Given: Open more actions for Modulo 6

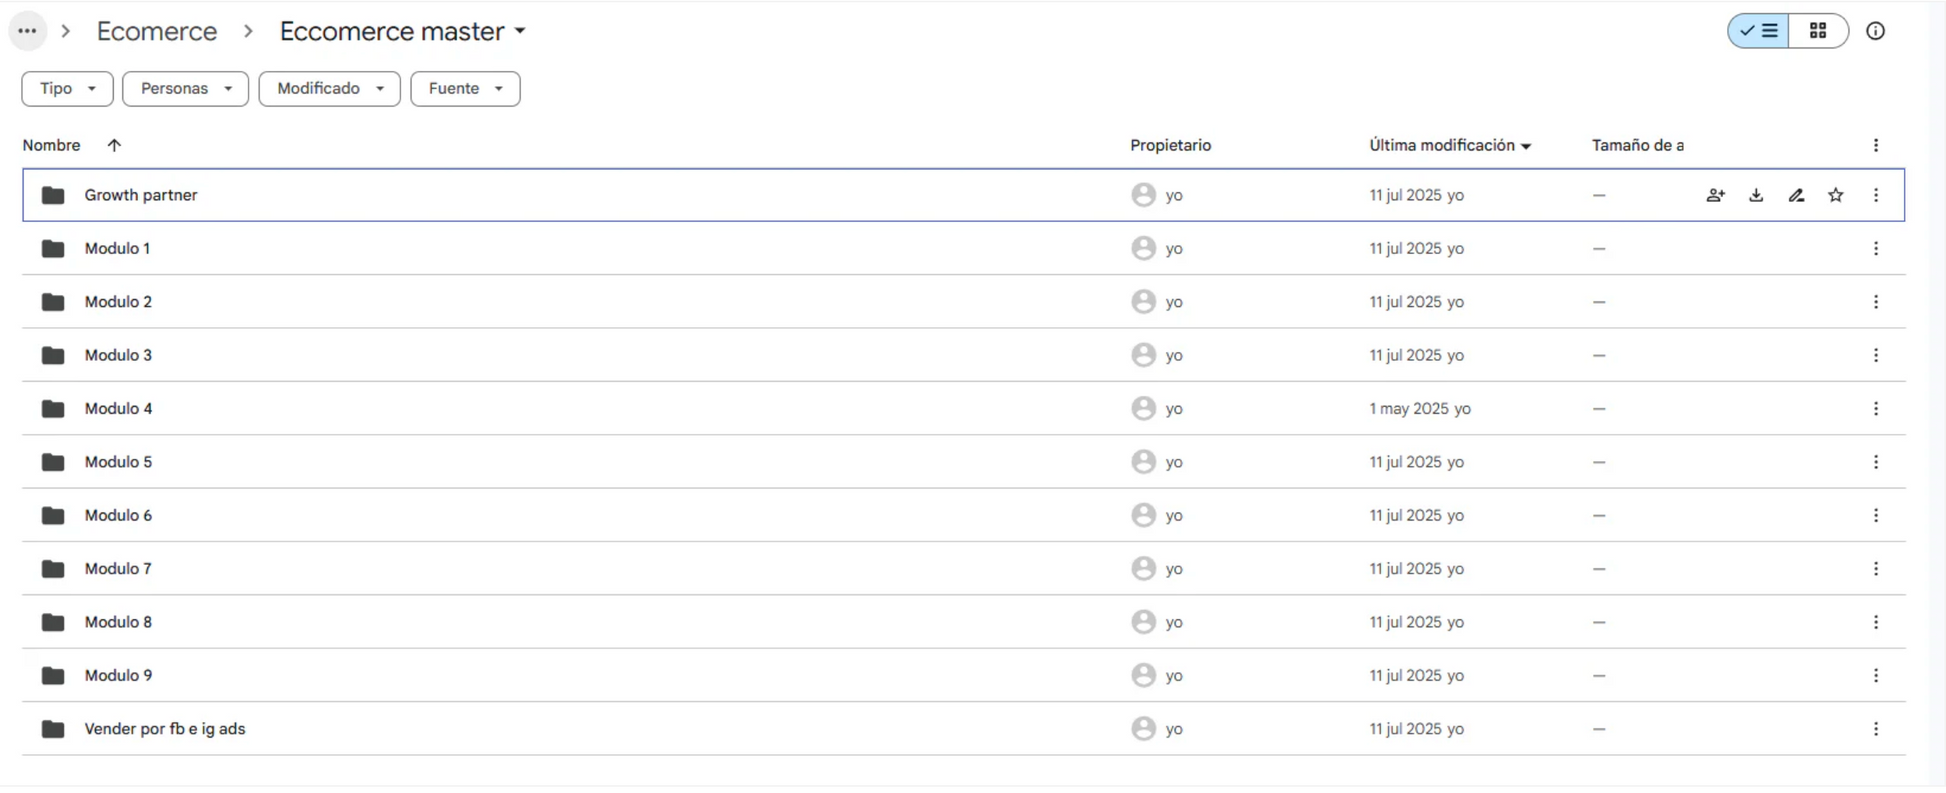Looking at the screenshot, I should pyautogui.click(x=1876, y=515).
